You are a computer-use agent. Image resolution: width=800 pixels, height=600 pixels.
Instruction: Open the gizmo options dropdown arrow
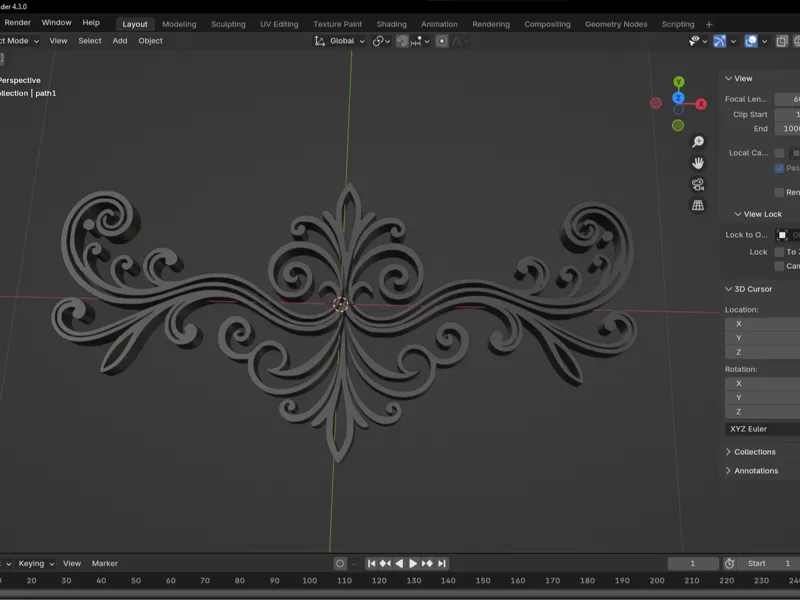tap(733, 41)
